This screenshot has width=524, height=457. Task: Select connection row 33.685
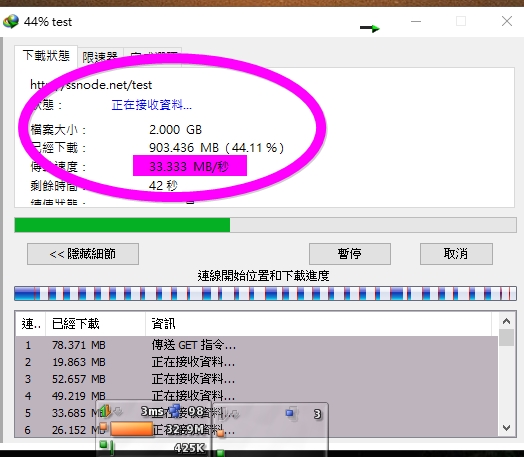(256, 413)
